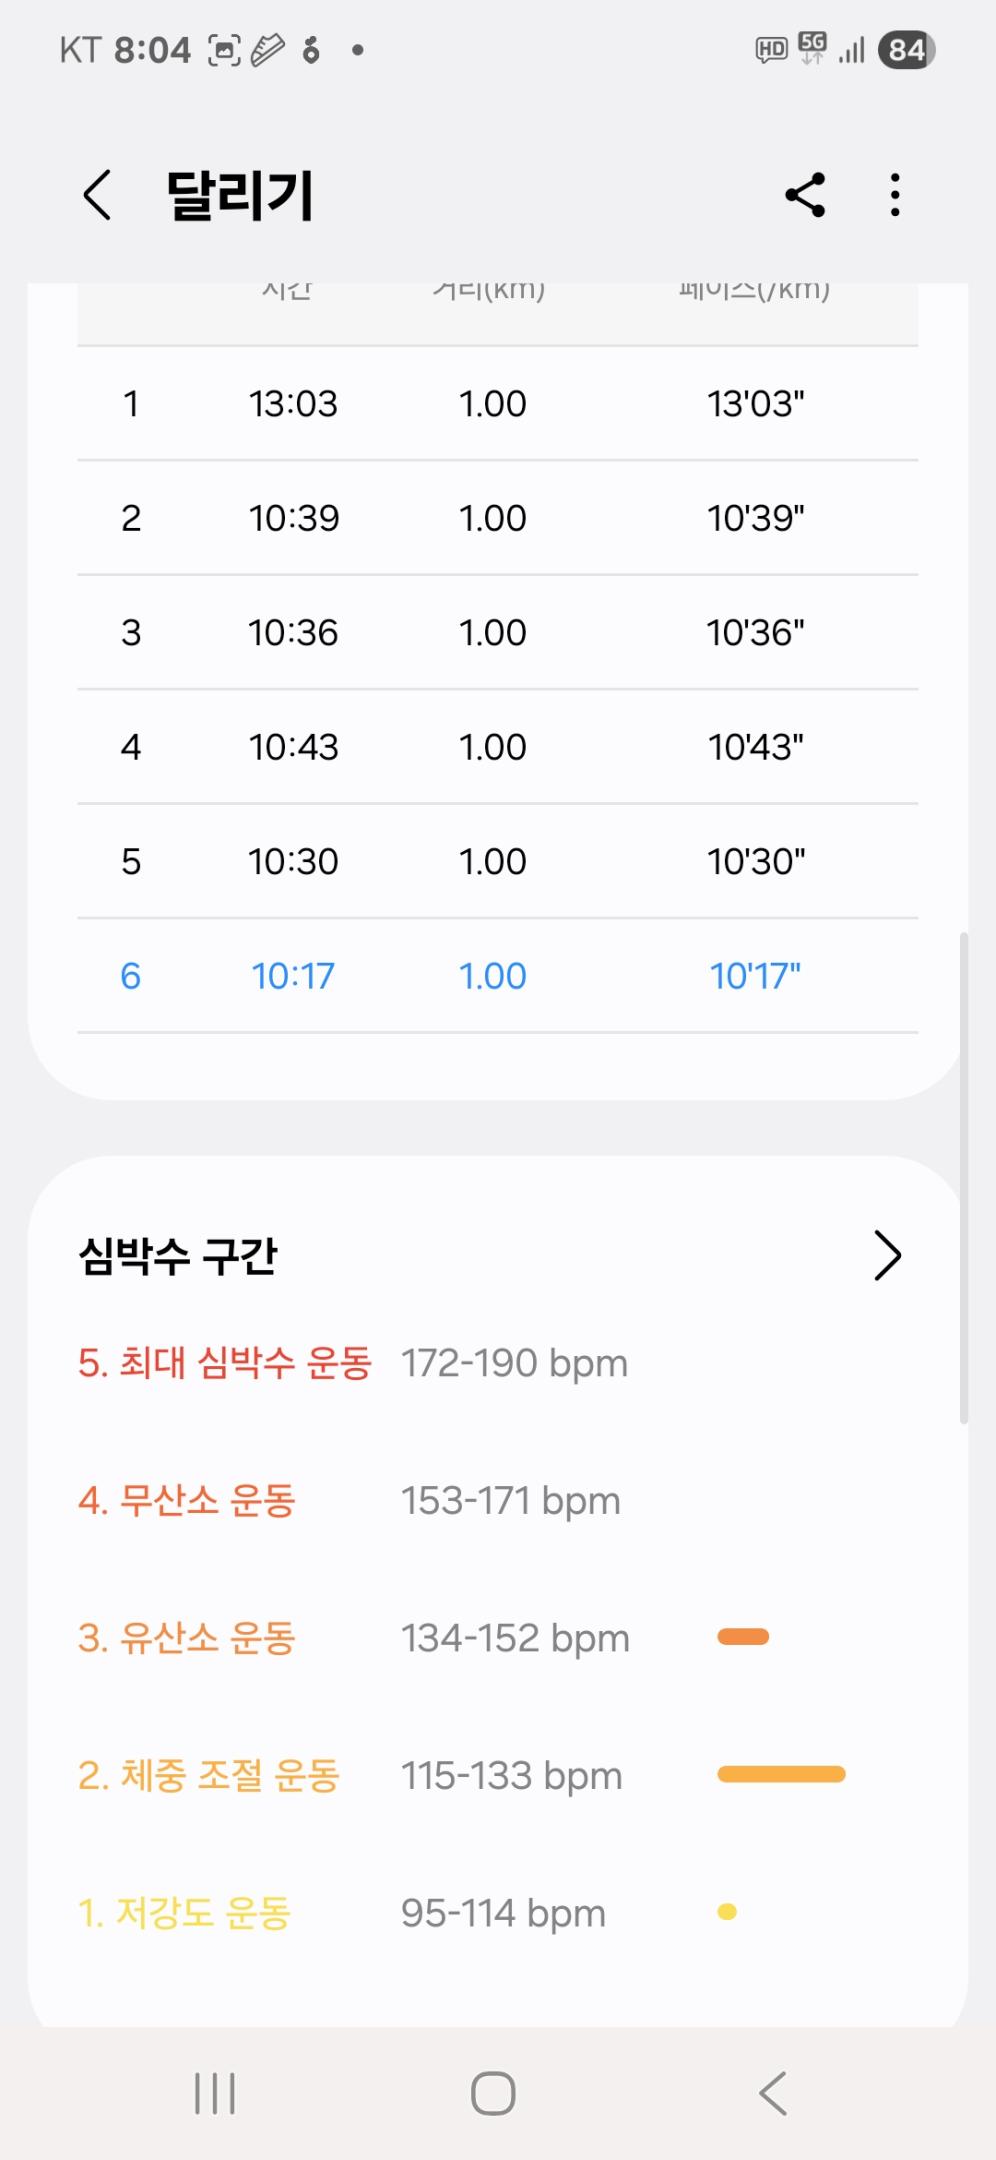Tap the back arrow beside 달리기
The height and width of the screenshot is (2160, 996).
pyautogui.click(x=97, y=194)
